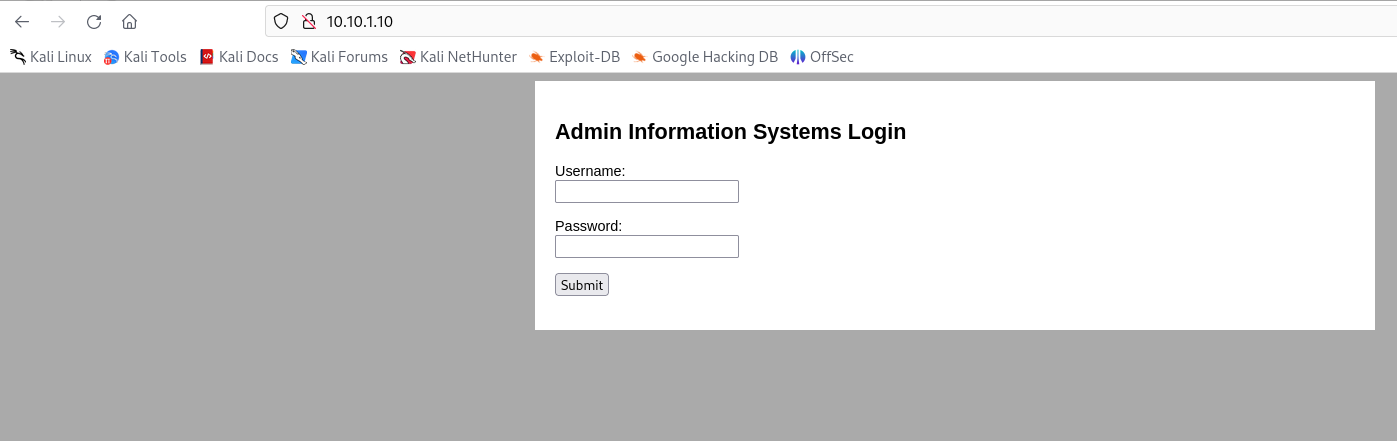
Task: Click into the Username text field
Action: [646, 192]
